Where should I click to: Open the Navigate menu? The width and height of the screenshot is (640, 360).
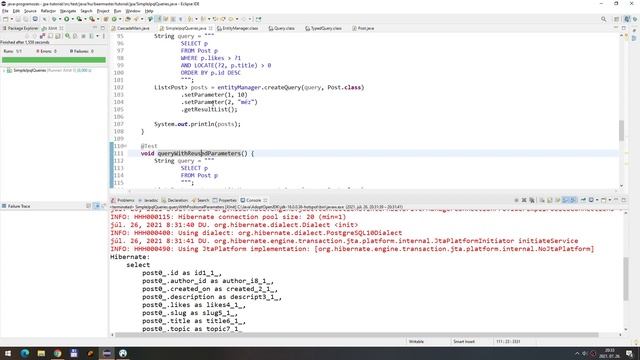[x=68, y=11]
